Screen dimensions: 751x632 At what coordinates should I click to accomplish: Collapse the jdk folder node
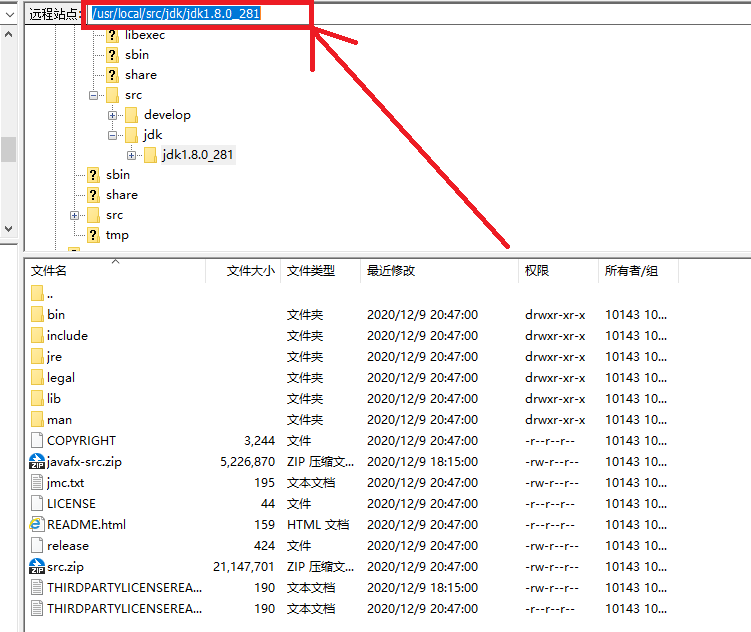click(112, 135)
